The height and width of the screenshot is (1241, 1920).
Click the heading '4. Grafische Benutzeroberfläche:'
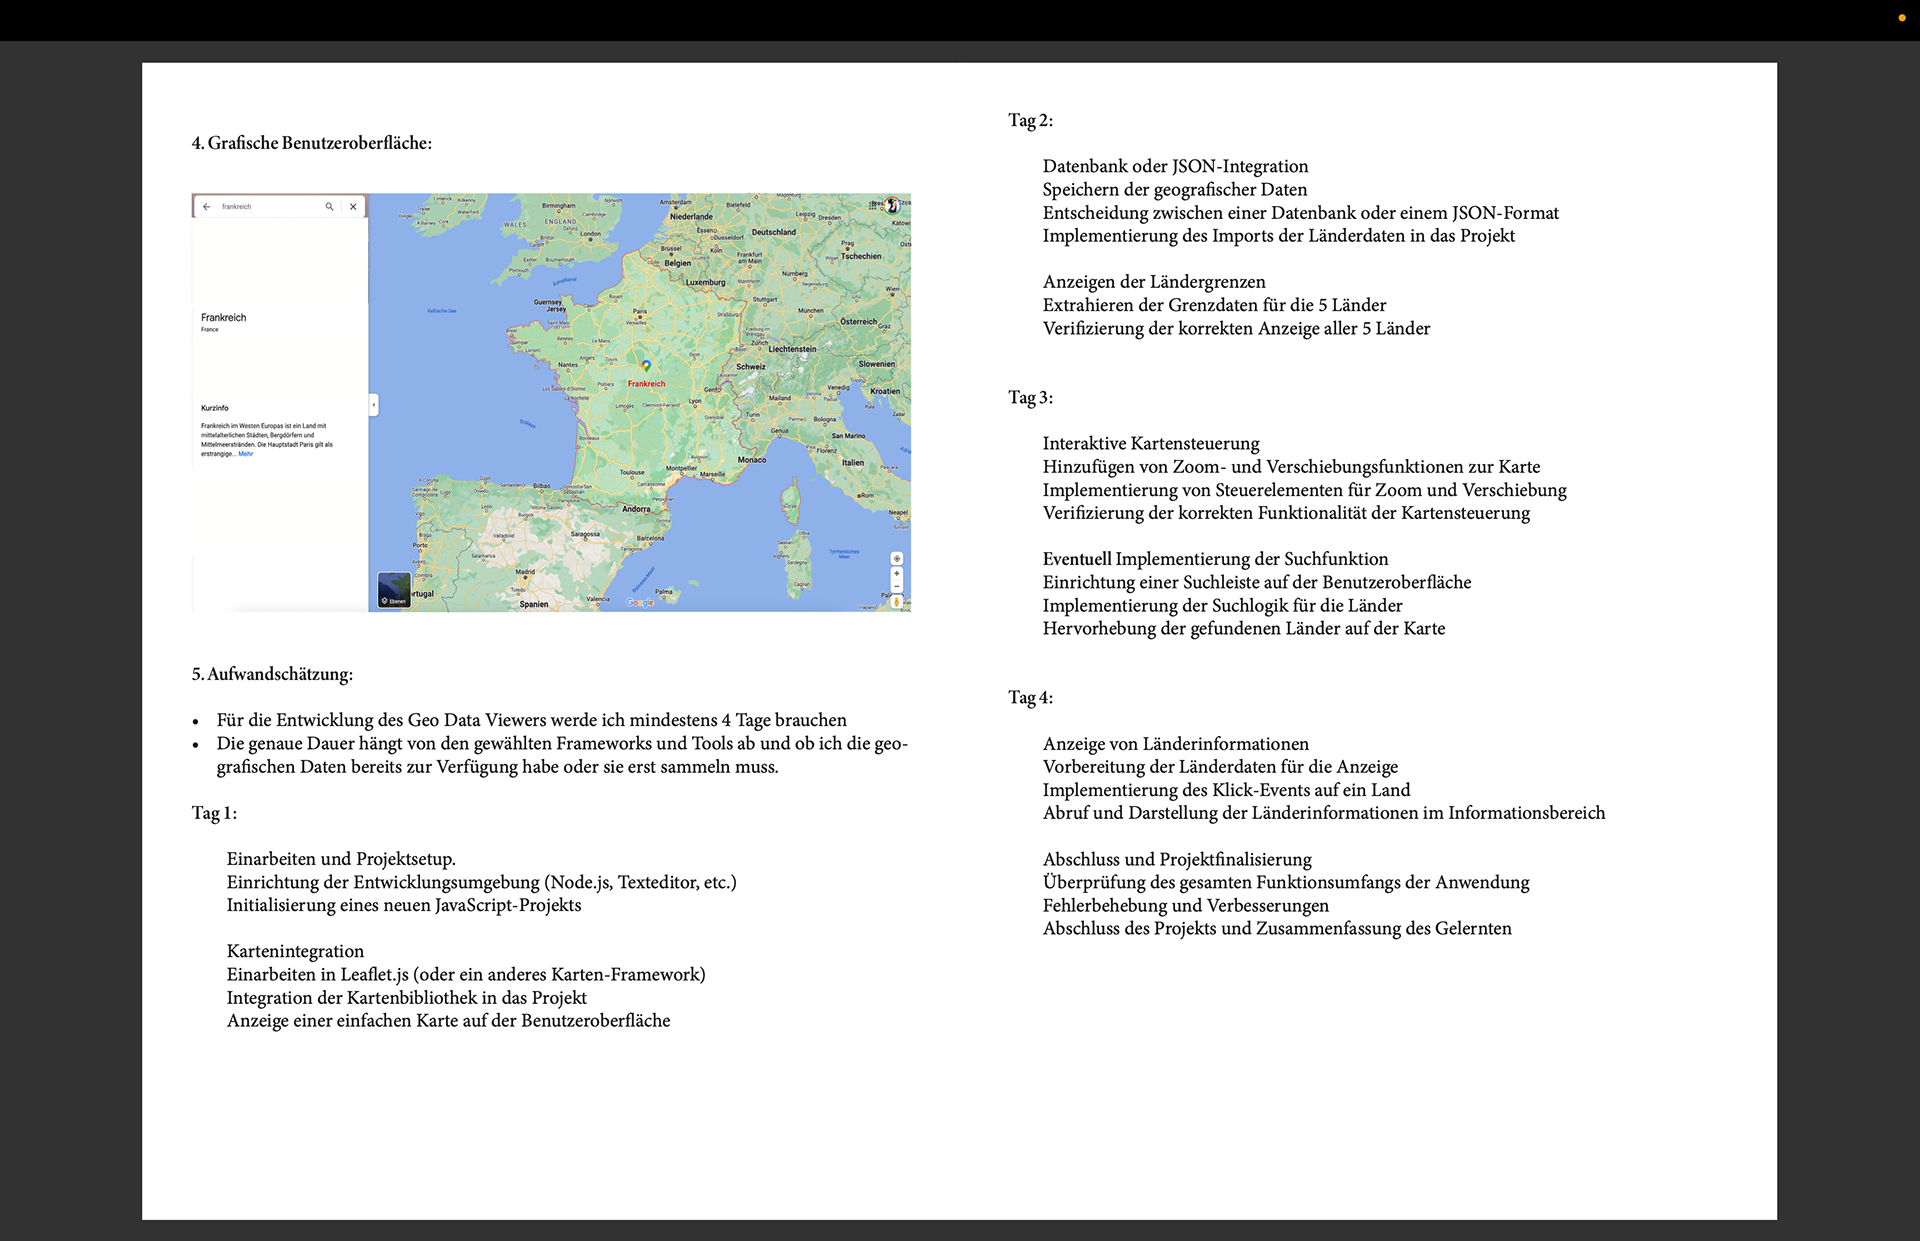pos(312,143)
